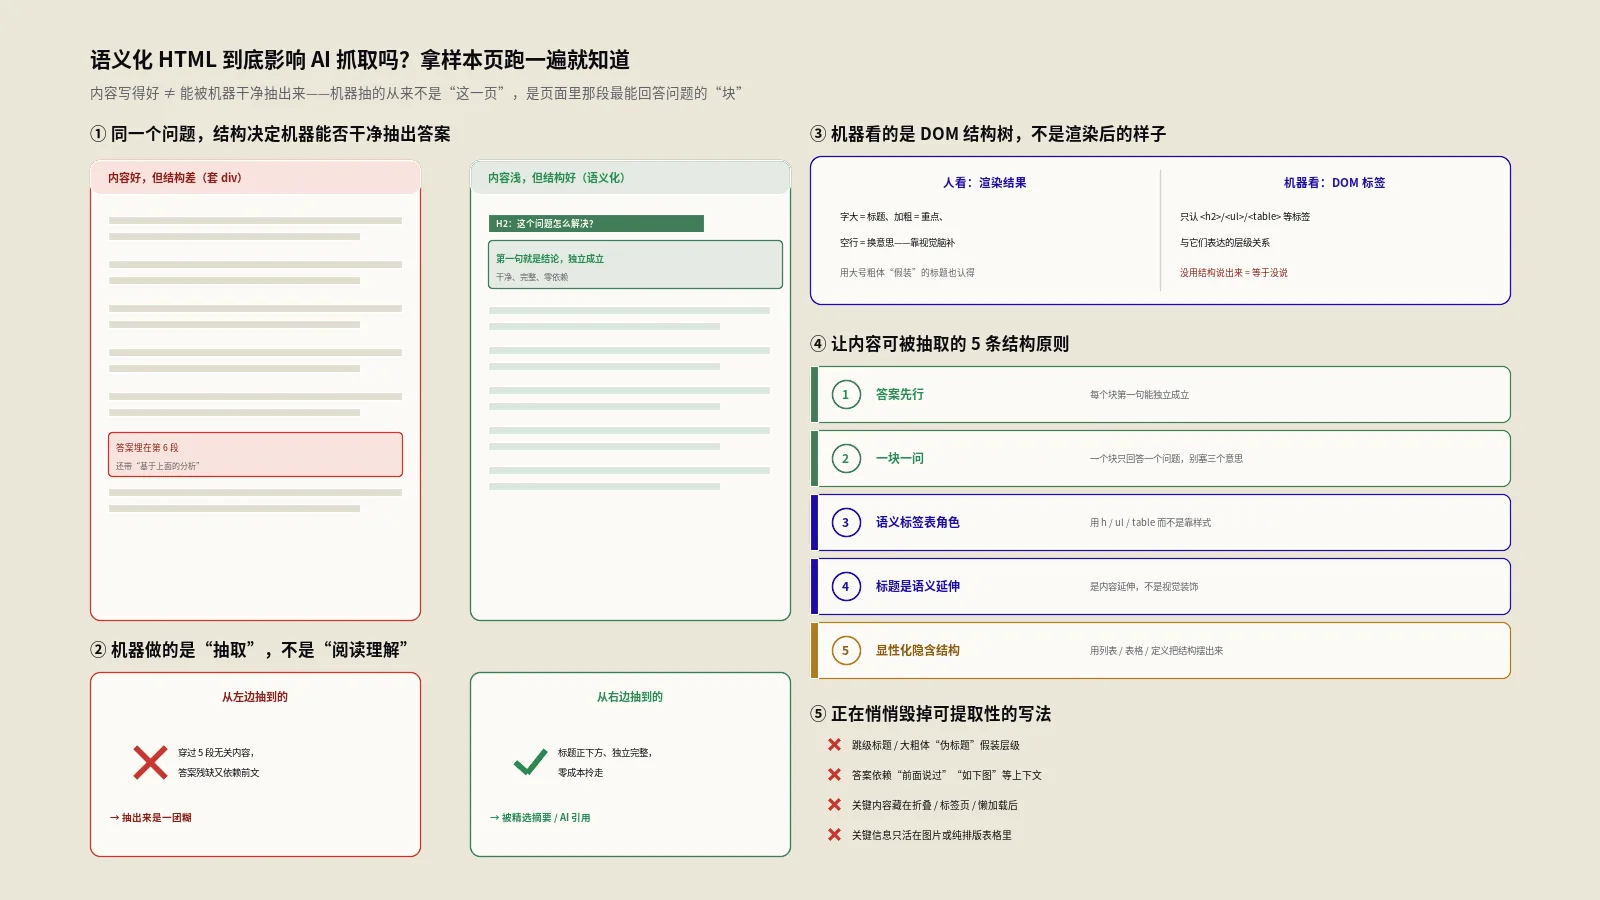Click the item 答案依赖“前面说过”“如下图”等上下文
This screenshot has width=1600, height=900.
(947, 775)
